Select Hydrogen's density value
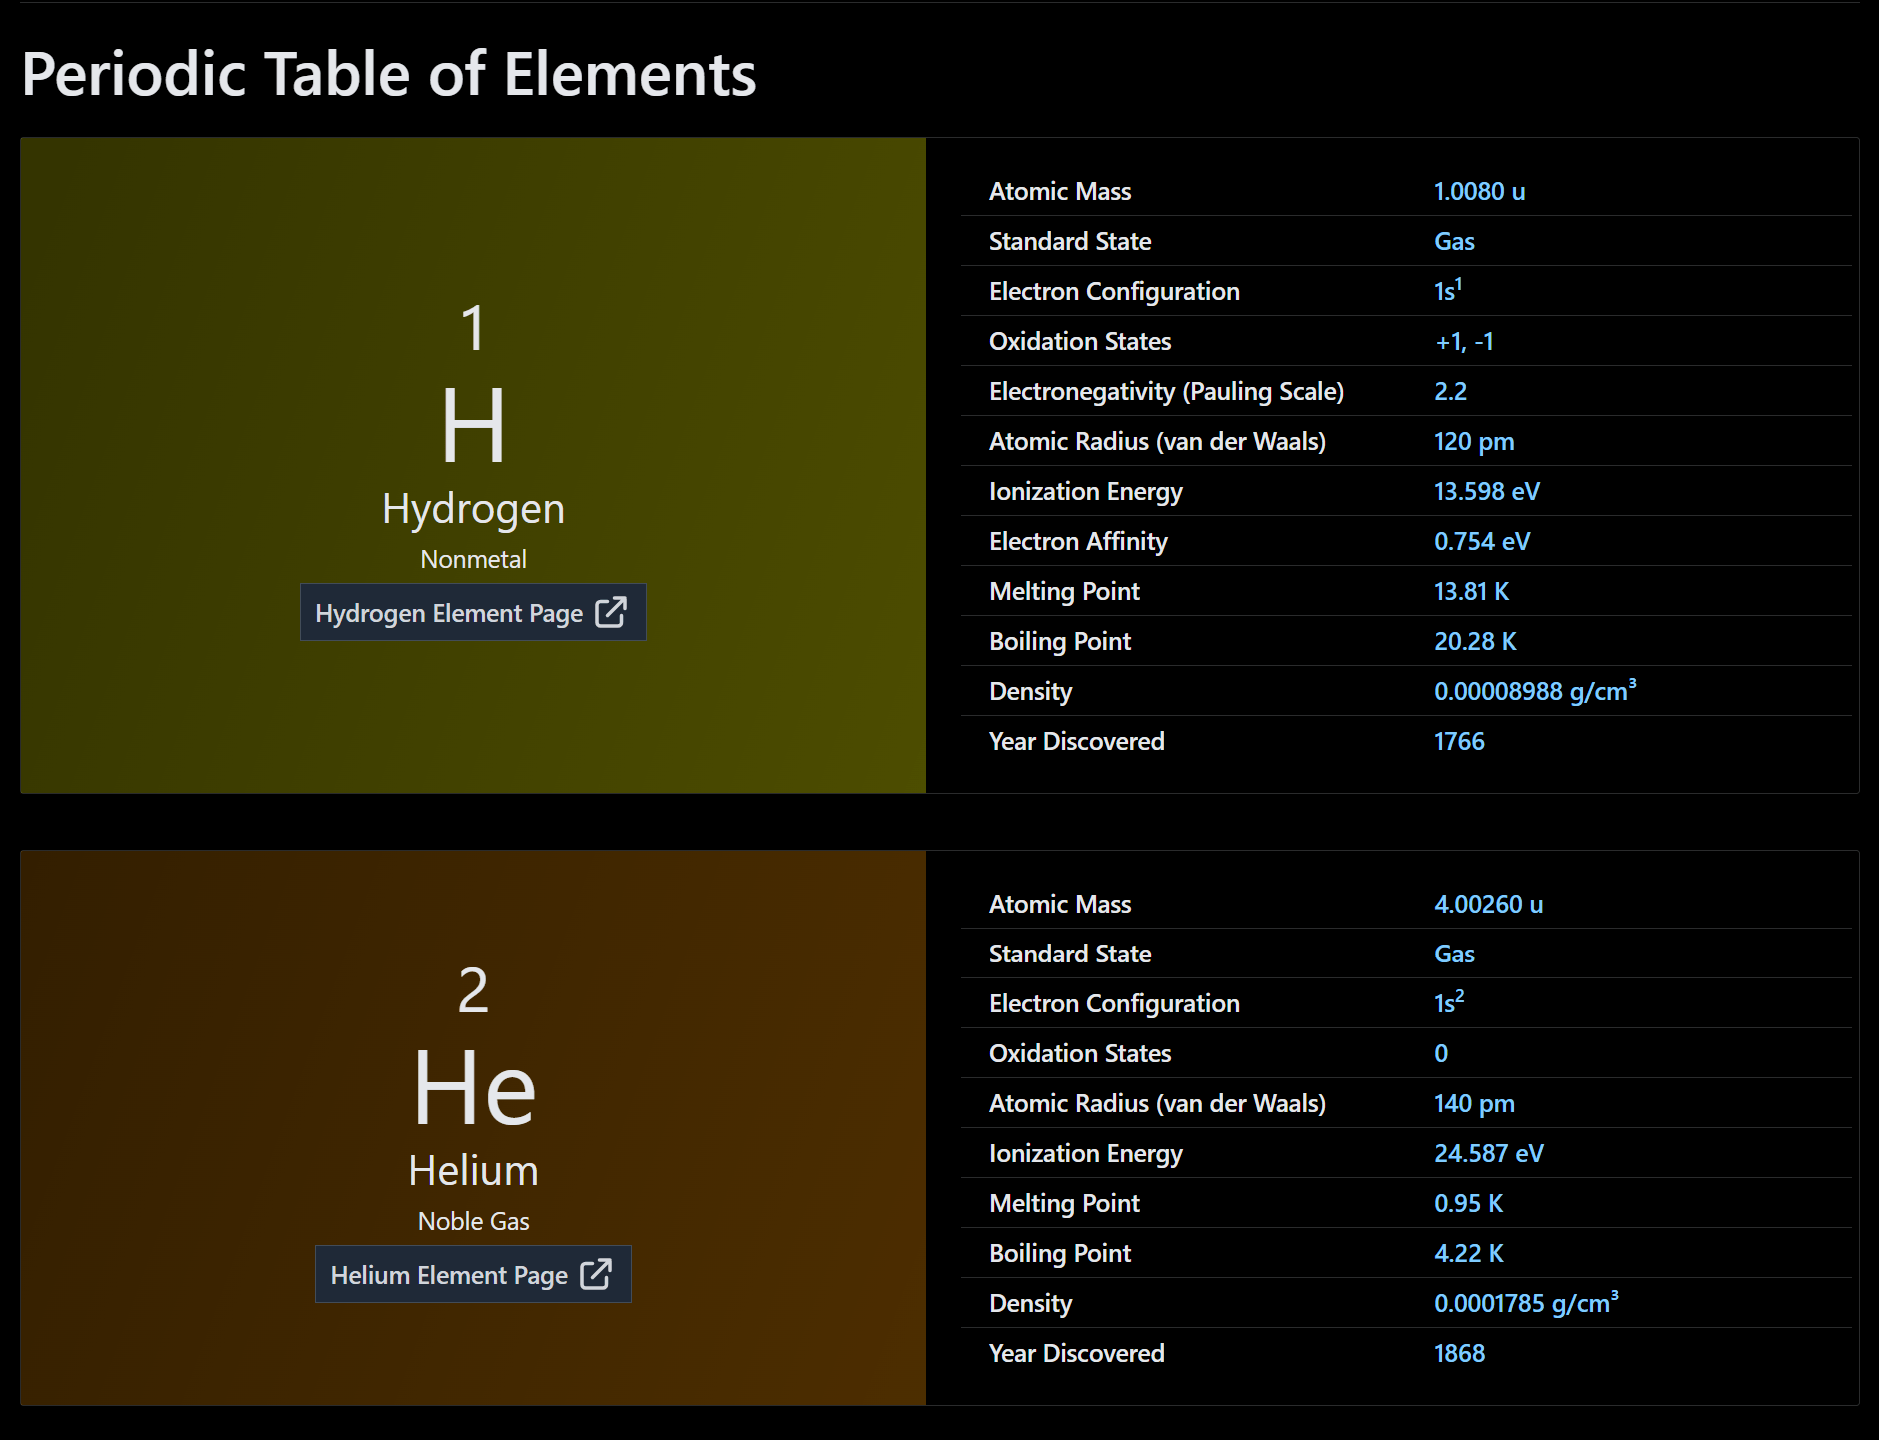 click(x=1534, y=690)
